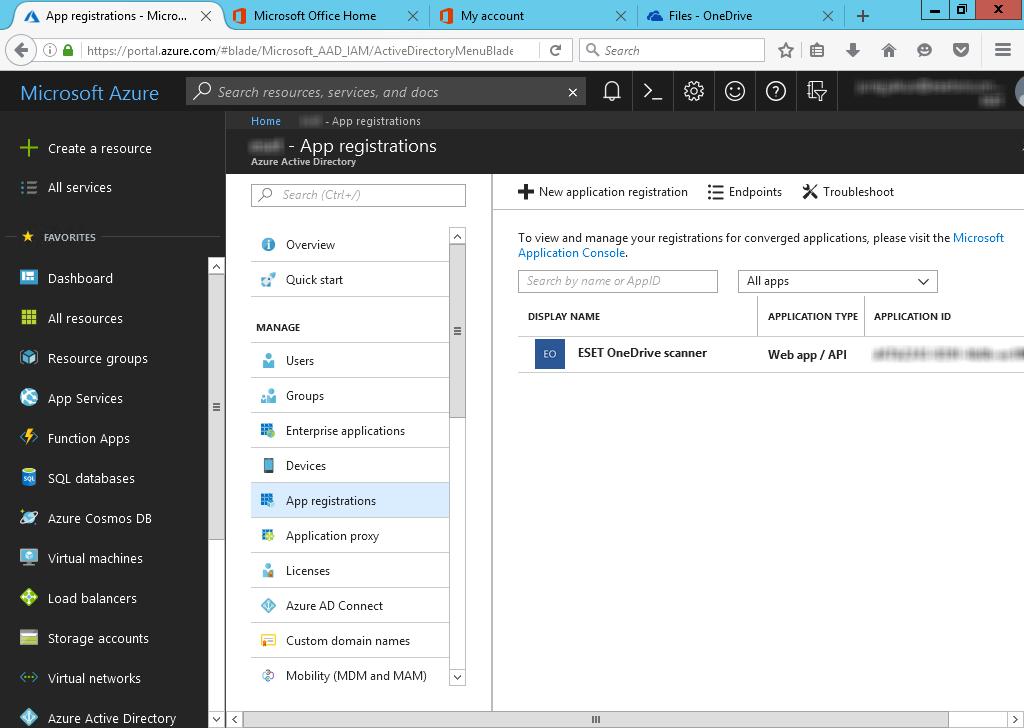Go to the browser home page
1024x728 pixels.
tap(888, 50)
